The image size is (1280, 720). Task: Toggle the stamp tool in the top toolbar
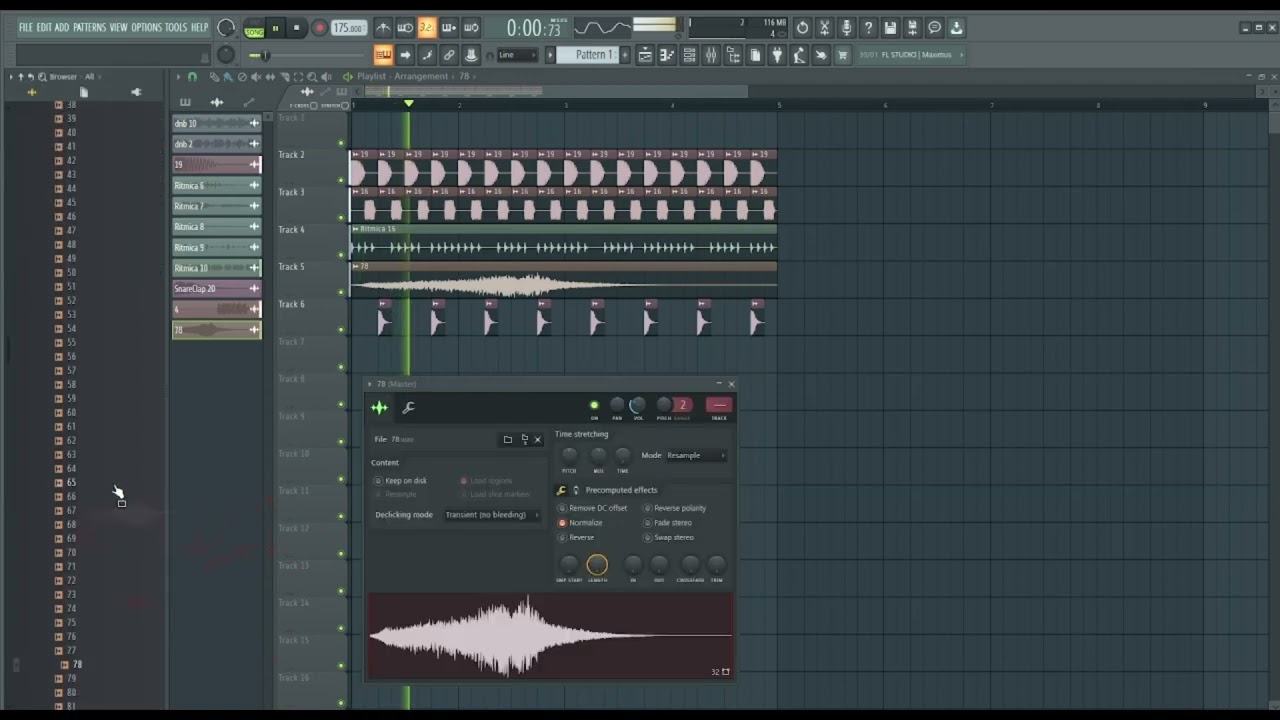point(471,55)
